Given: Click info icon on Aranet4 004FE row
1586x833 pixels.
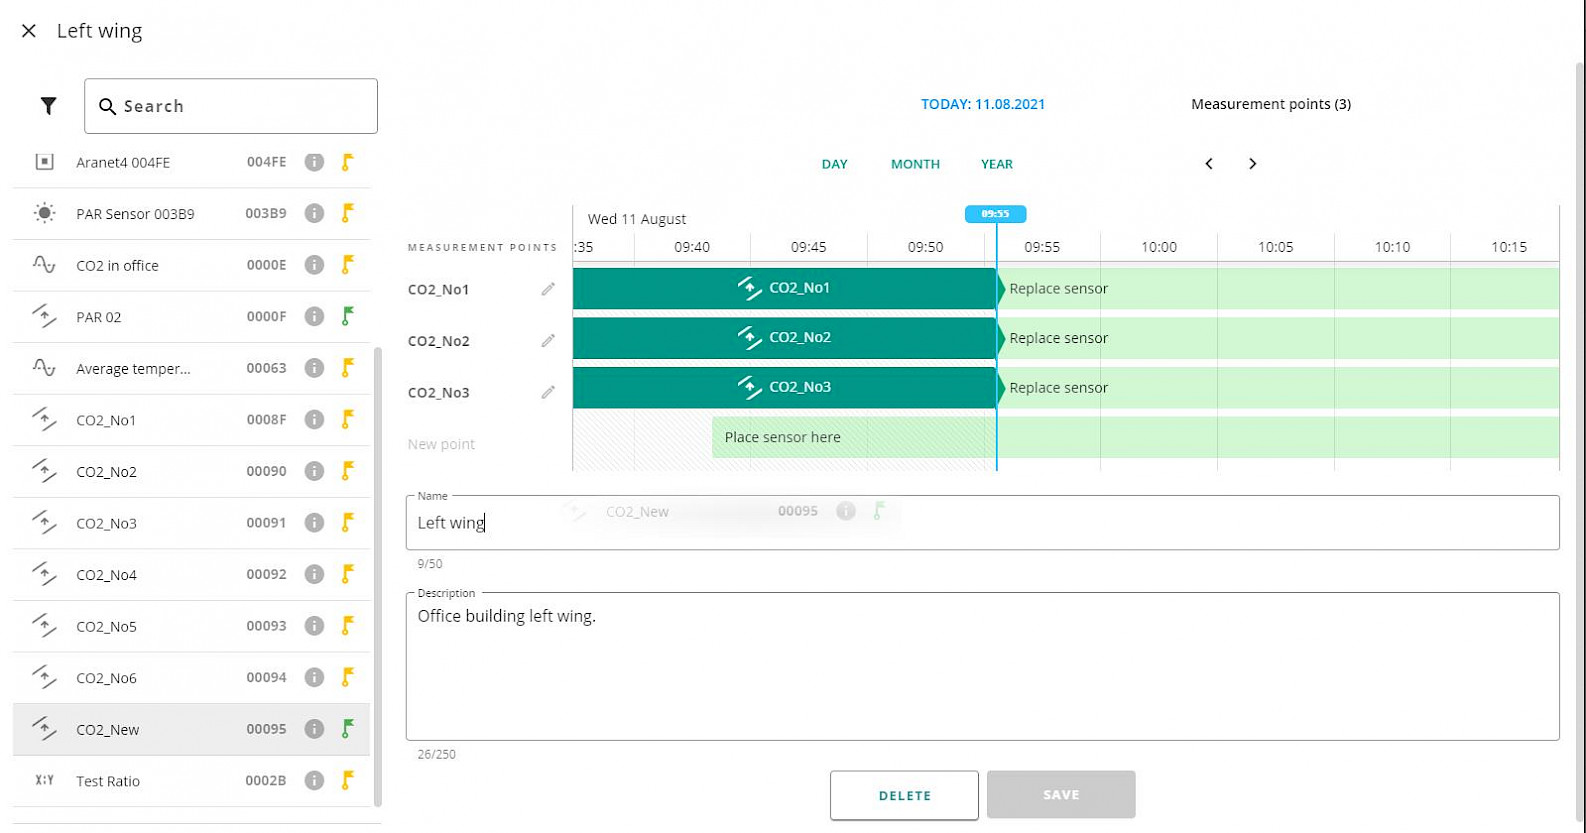Looking at the screenshot, I should [314, 162].
